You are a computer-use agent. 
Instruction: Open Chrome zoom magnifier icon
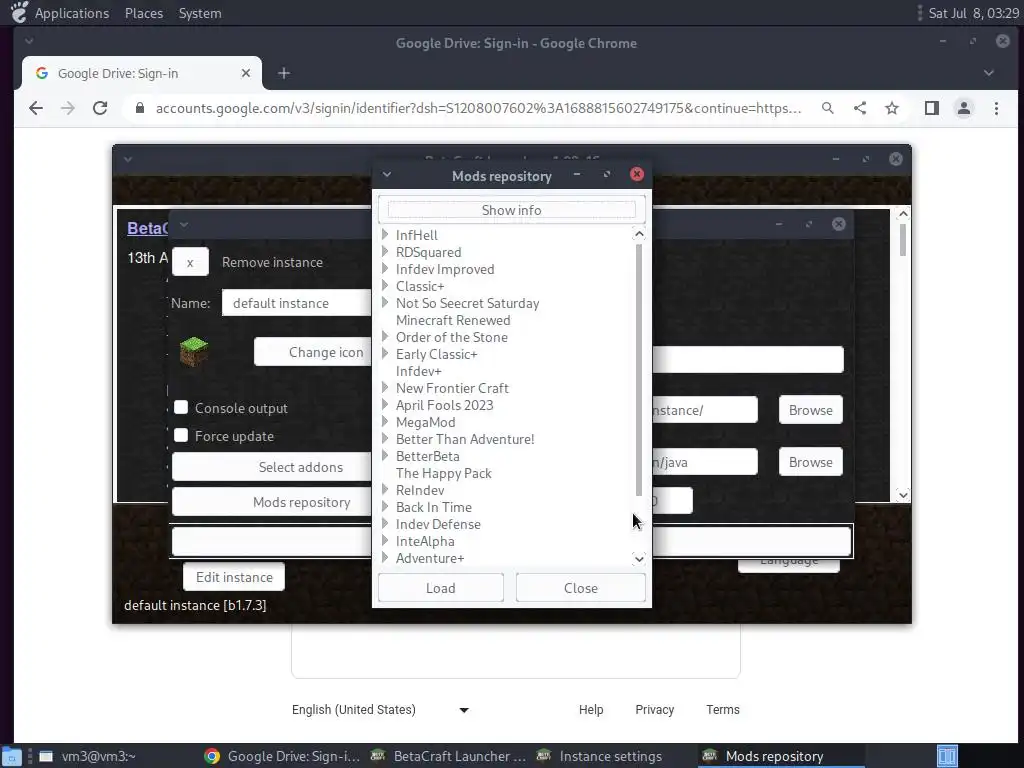827,108
